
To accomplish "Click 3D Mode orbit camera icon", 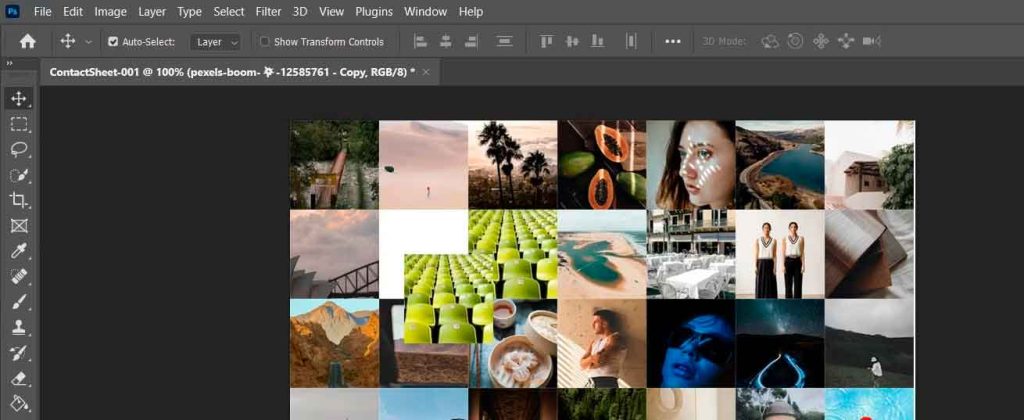I will (770, 42).
